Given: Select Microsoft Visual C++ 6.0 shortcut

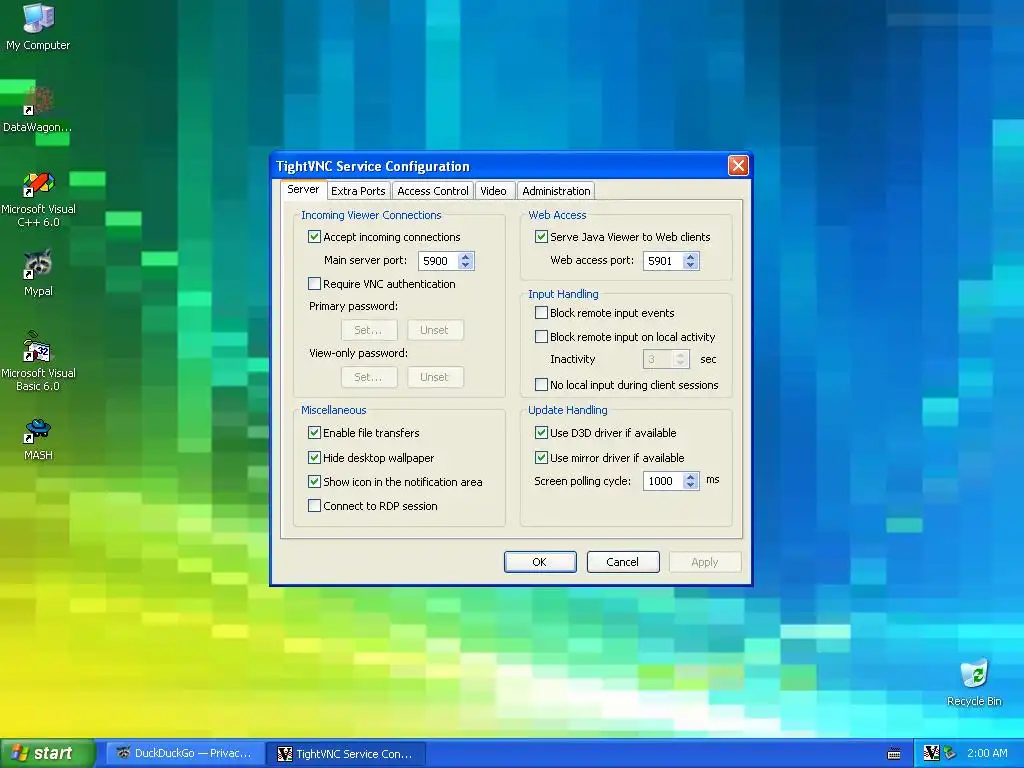Looking at the screenshot, I should [38, 199].
